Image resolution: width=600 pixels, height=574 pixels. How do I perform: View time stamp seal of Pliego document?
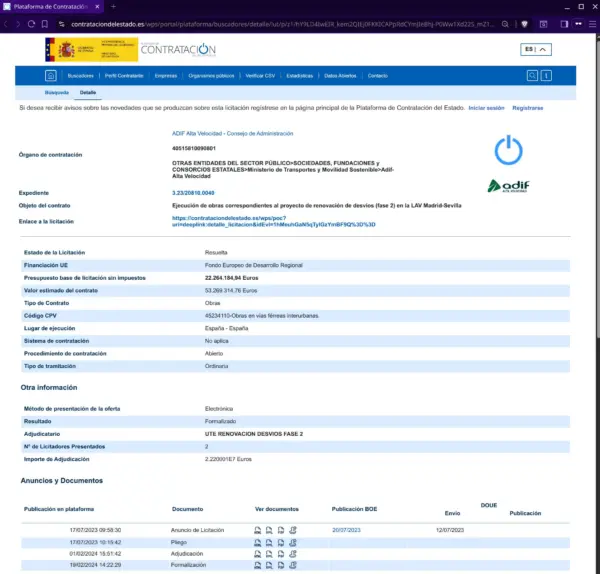(x=293, y=542)
